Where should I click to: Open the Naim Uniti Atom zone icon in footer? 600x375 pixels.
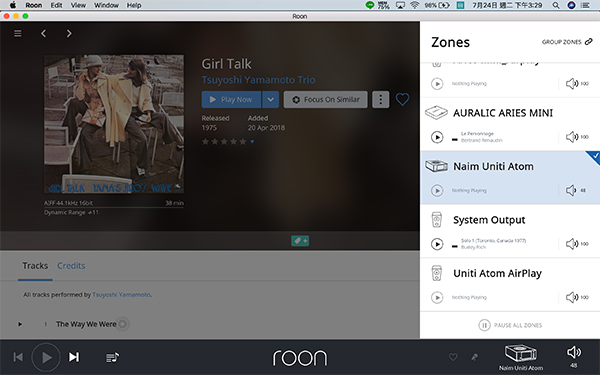(521, 354)
